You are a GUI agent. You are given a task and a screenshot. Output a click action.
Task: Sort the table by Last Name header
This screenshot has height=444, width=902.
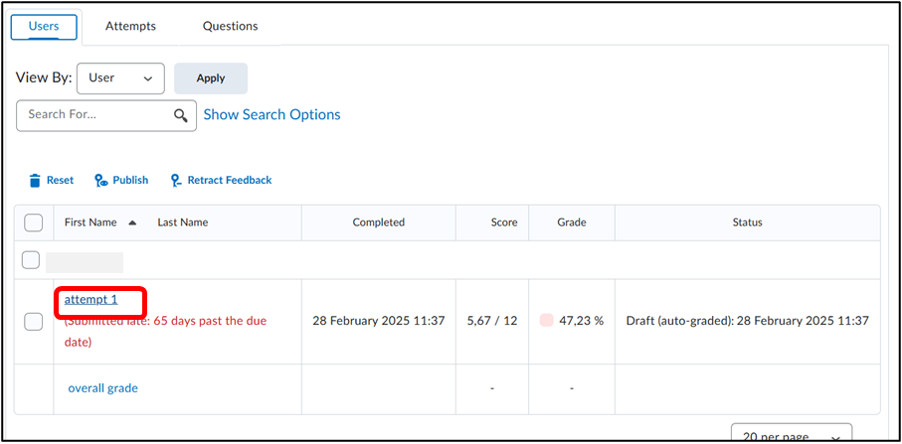(183, 223)
